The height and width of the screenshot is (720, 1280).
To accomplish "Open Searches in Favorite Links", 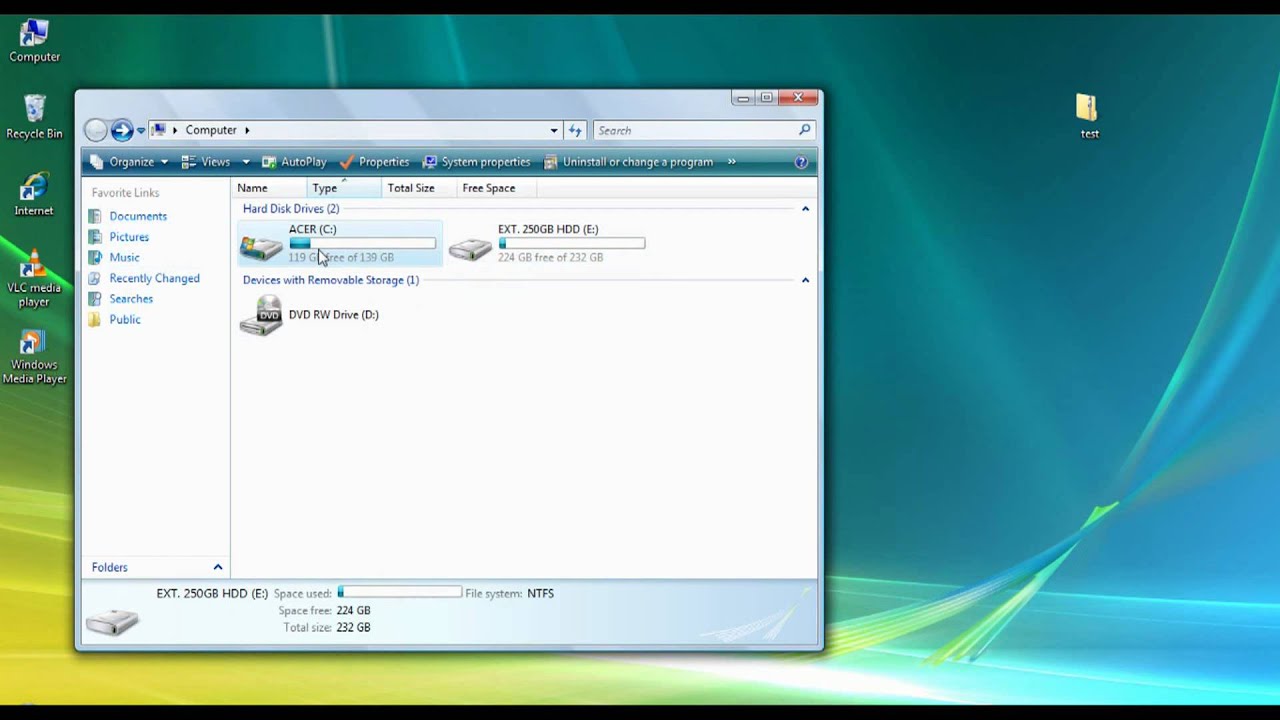I will 131,299.
